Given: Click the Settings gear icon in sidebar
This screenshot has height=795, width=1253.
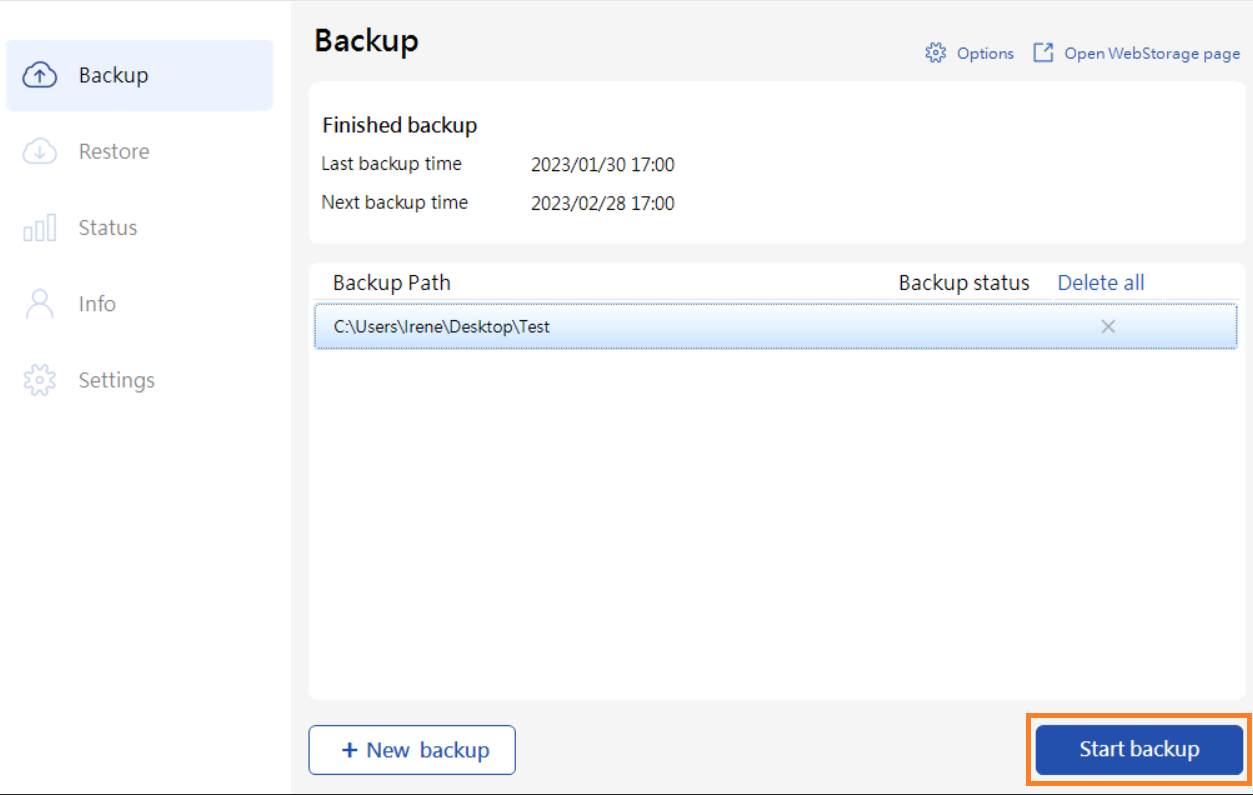Looking at the screenshot, I should coord(39,380).
